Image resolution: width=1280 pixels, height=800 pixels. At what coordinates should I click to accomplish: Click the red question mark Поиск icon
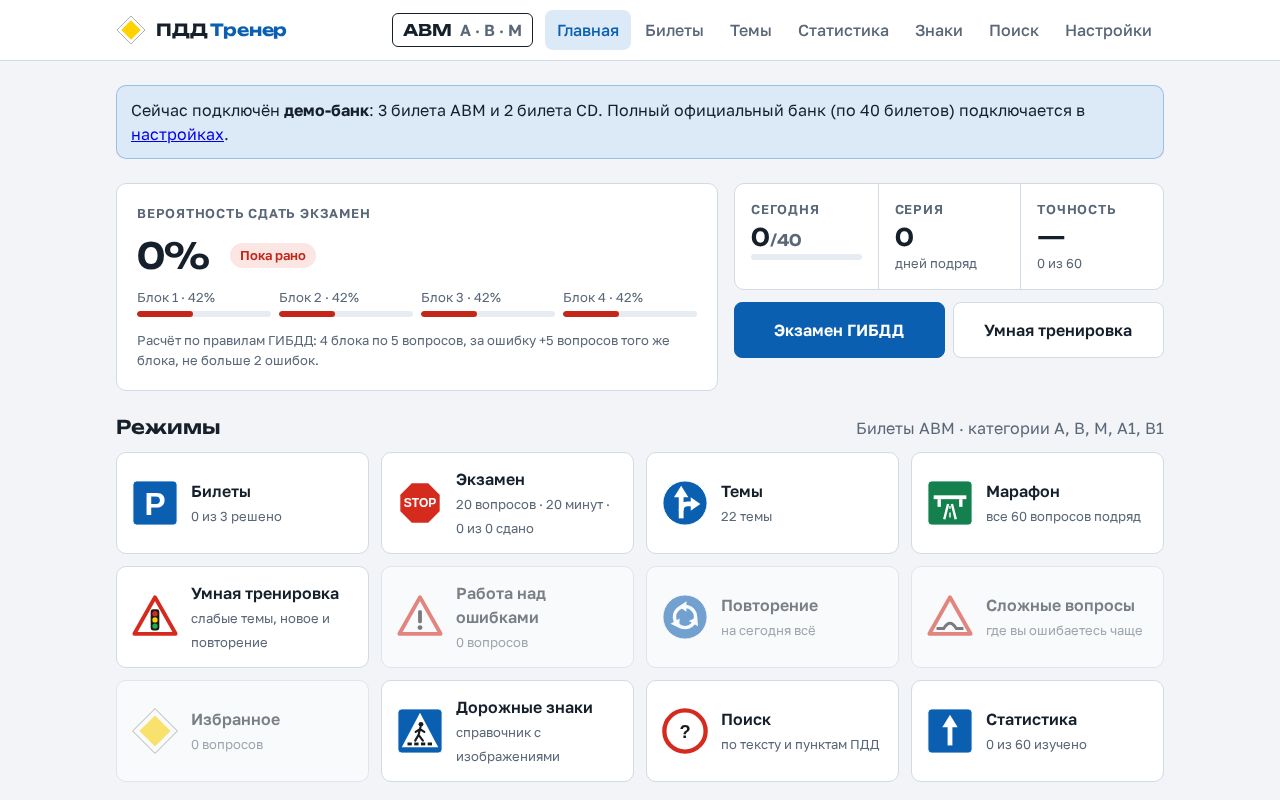[x=685, y=731]
